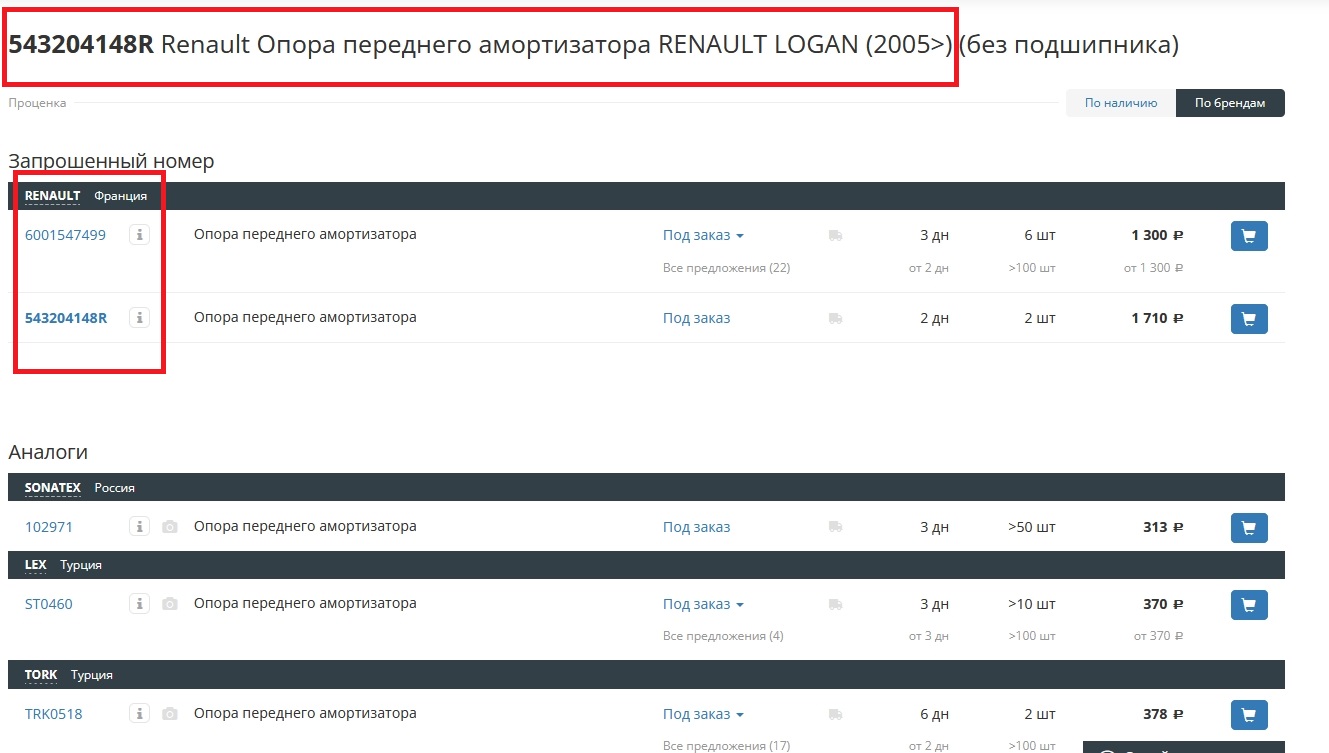Show 'Все предложения (17)' for TRK0518
Viewport: 1329px width, 753px height.
pyautogui.click(x=726, y=746)
